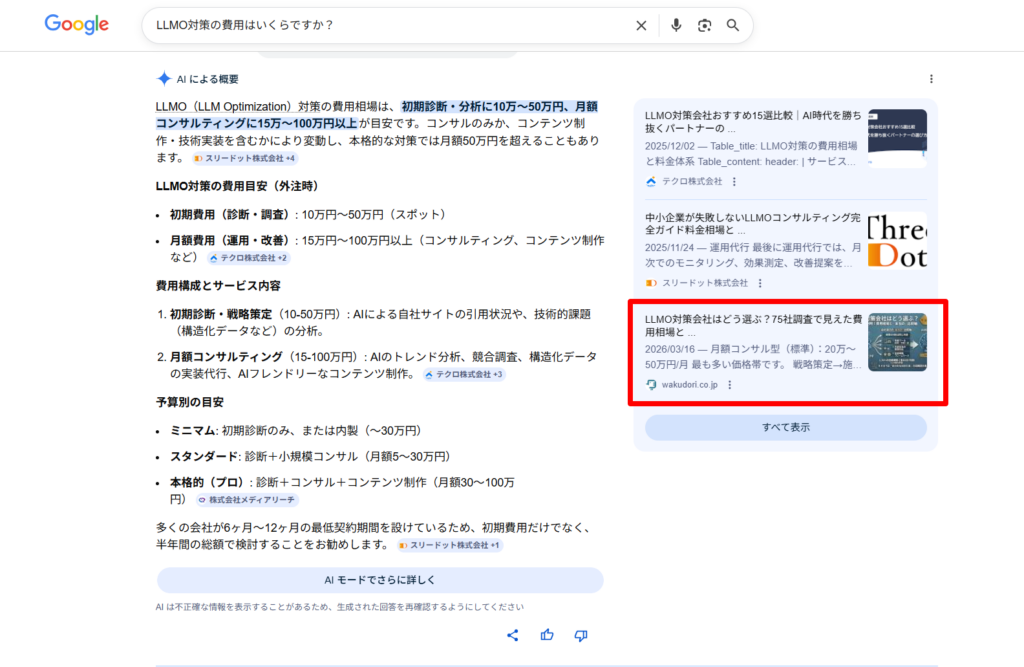1024x667 pixels.
Task: Open the three-dot menu atop the sidebar panel
Action: [931, 78]
